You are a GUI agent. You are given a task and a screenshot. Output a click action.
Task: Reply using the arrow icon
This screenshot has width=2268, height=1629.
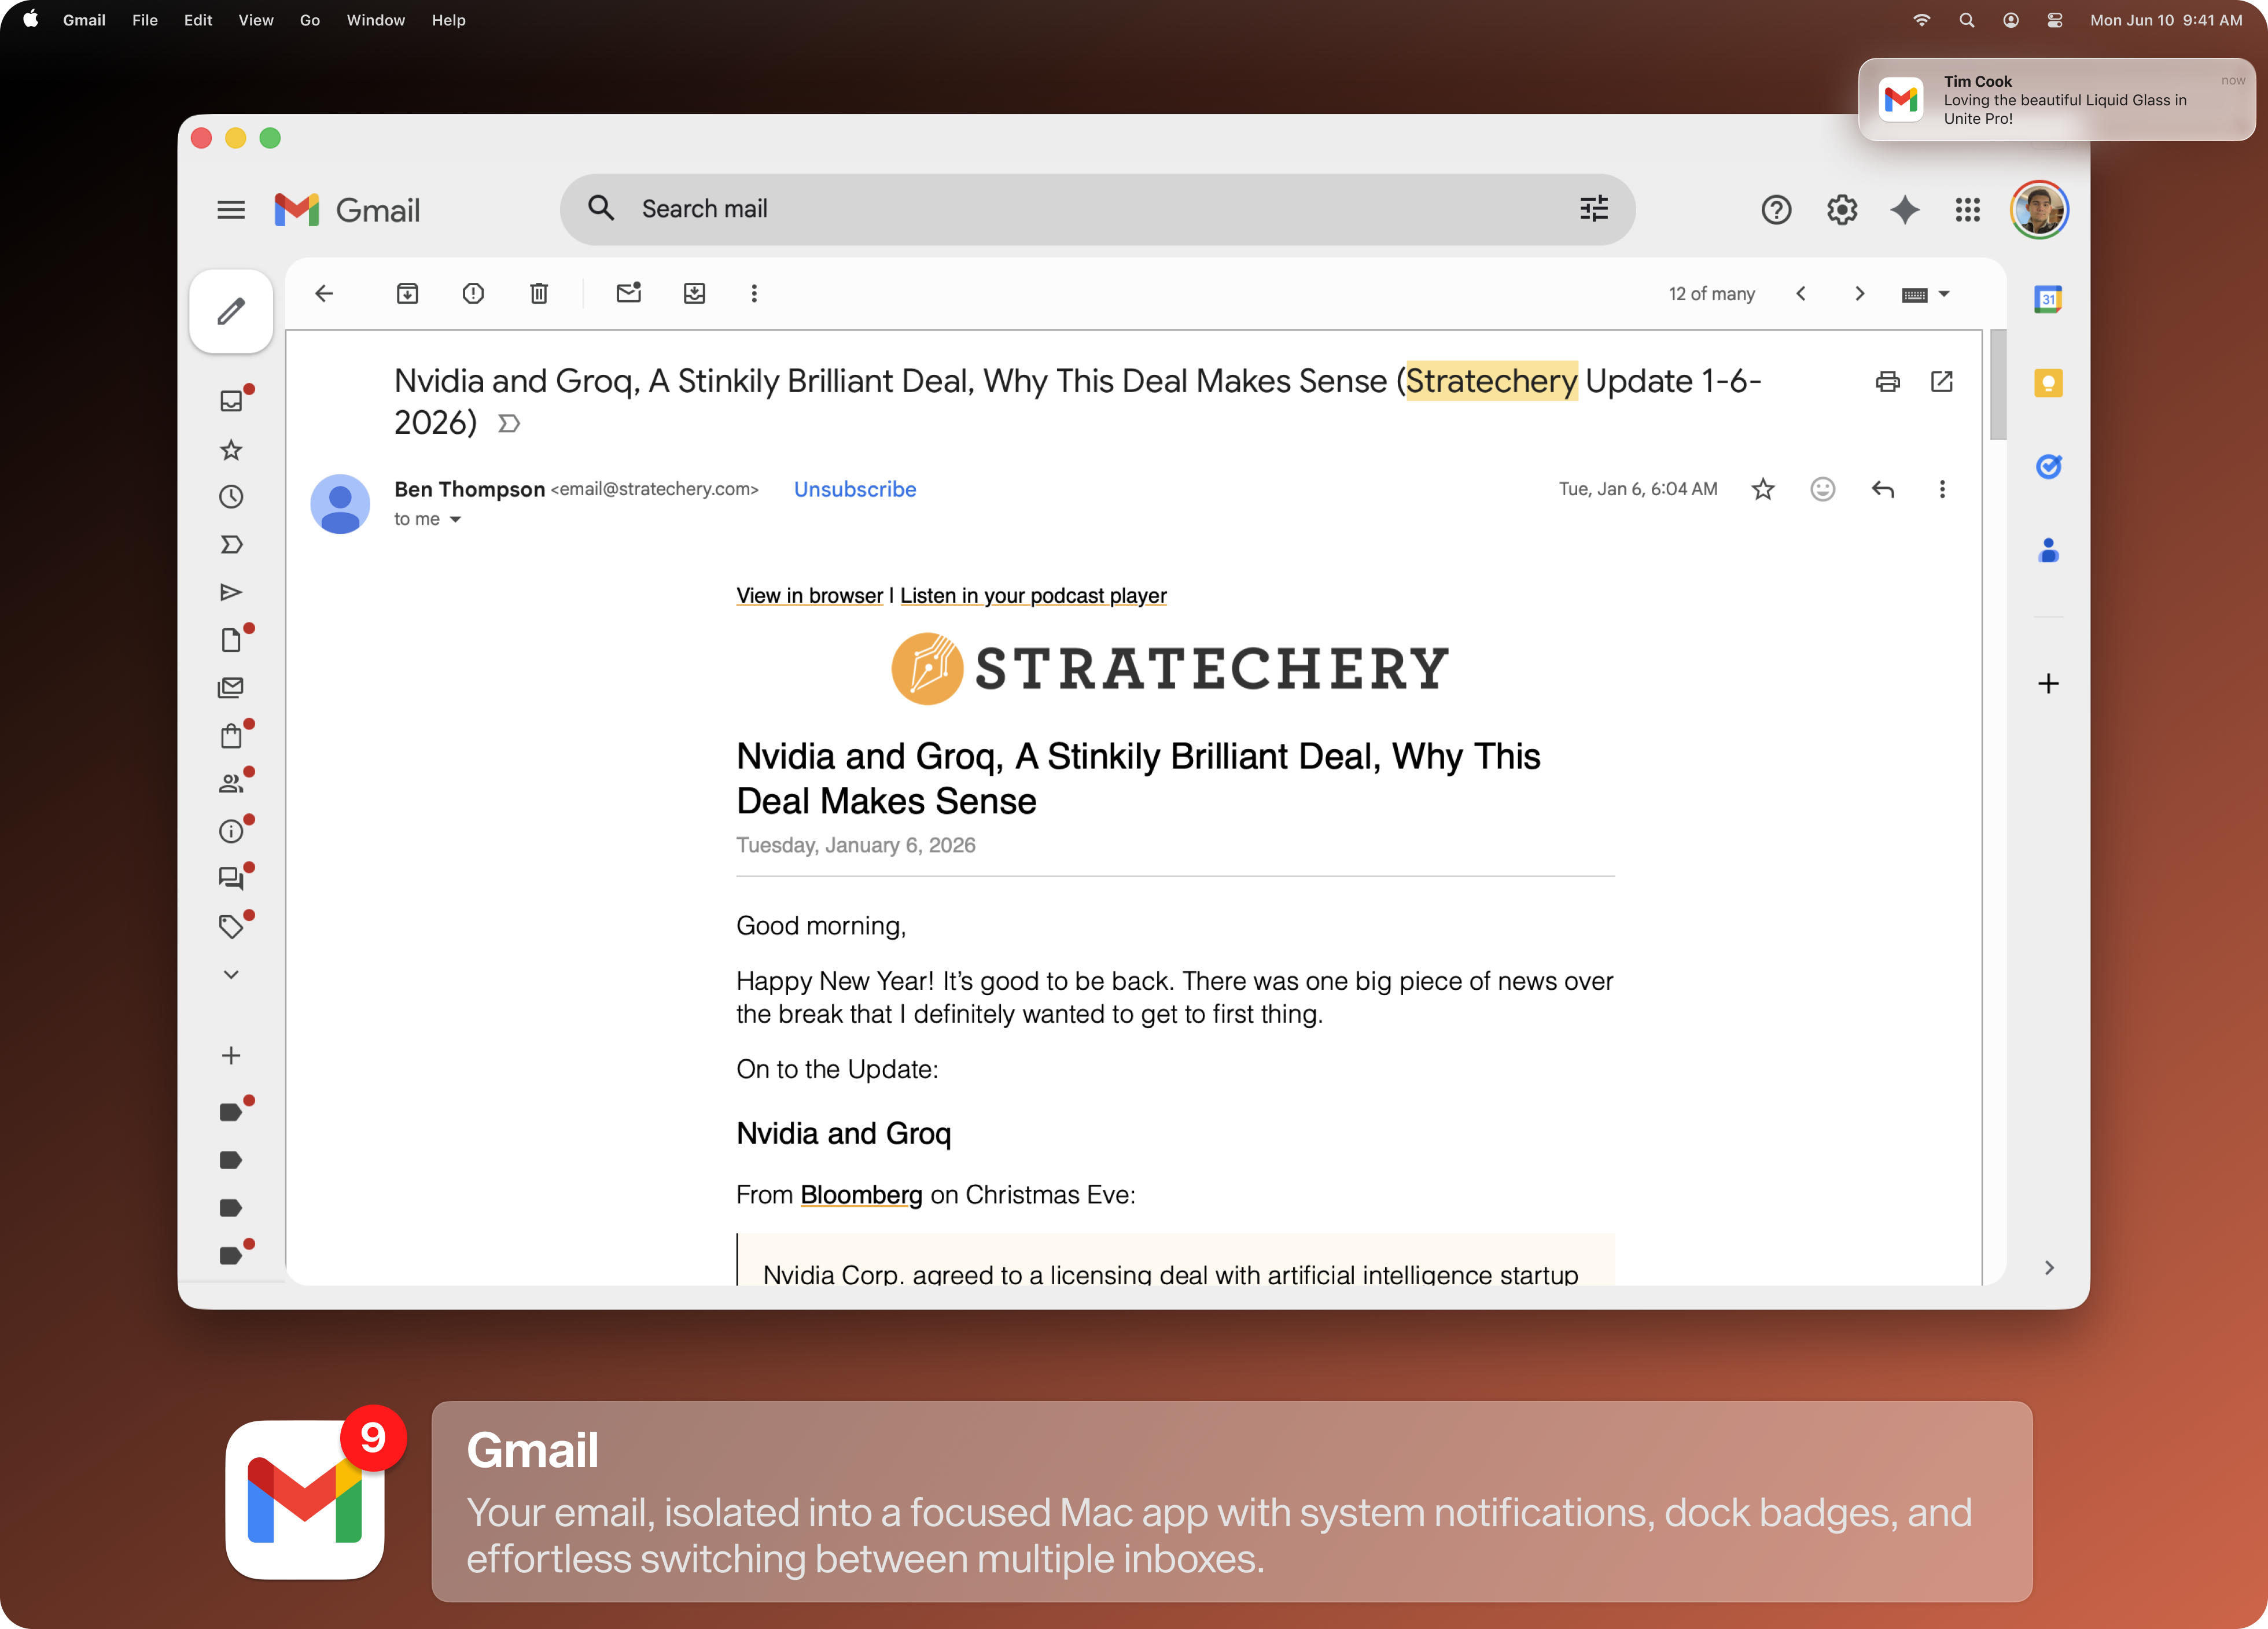1882,489
